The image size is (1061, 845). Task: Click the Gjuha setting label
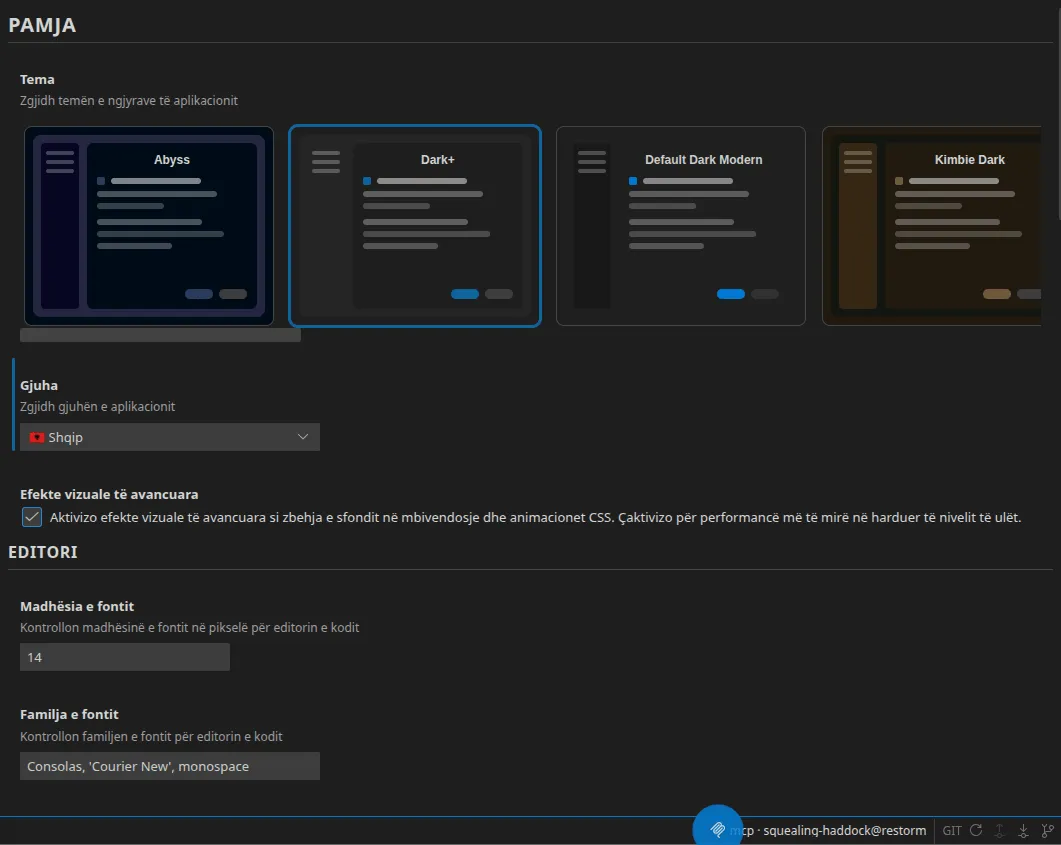[x=39, y=385]
